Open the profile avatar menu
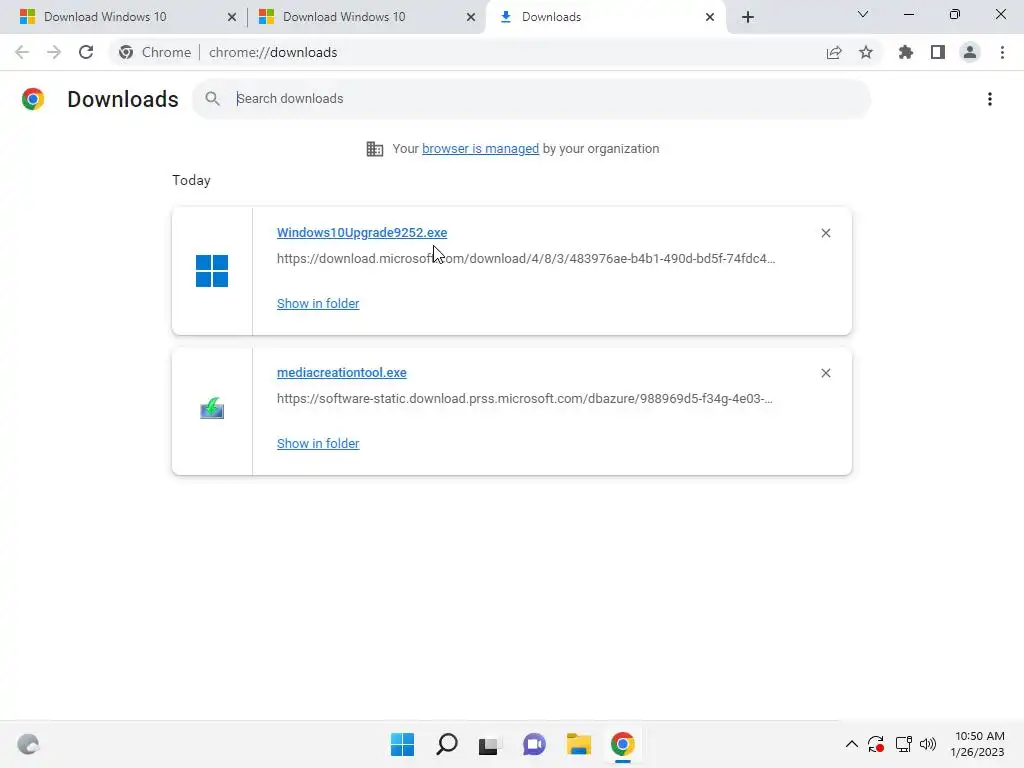This screenshot has width=1024, height=768. (x=970, y=52)
